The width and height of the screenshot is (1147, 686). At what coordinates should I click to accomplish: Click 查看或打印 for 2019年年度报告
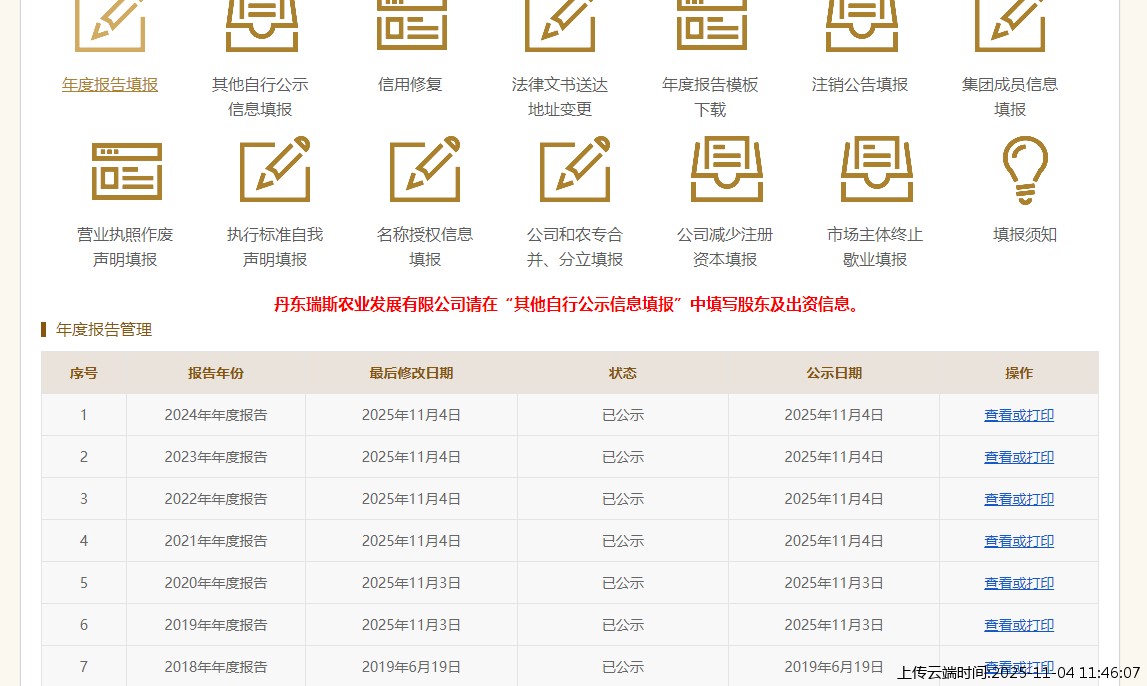tap(1018, 624)
